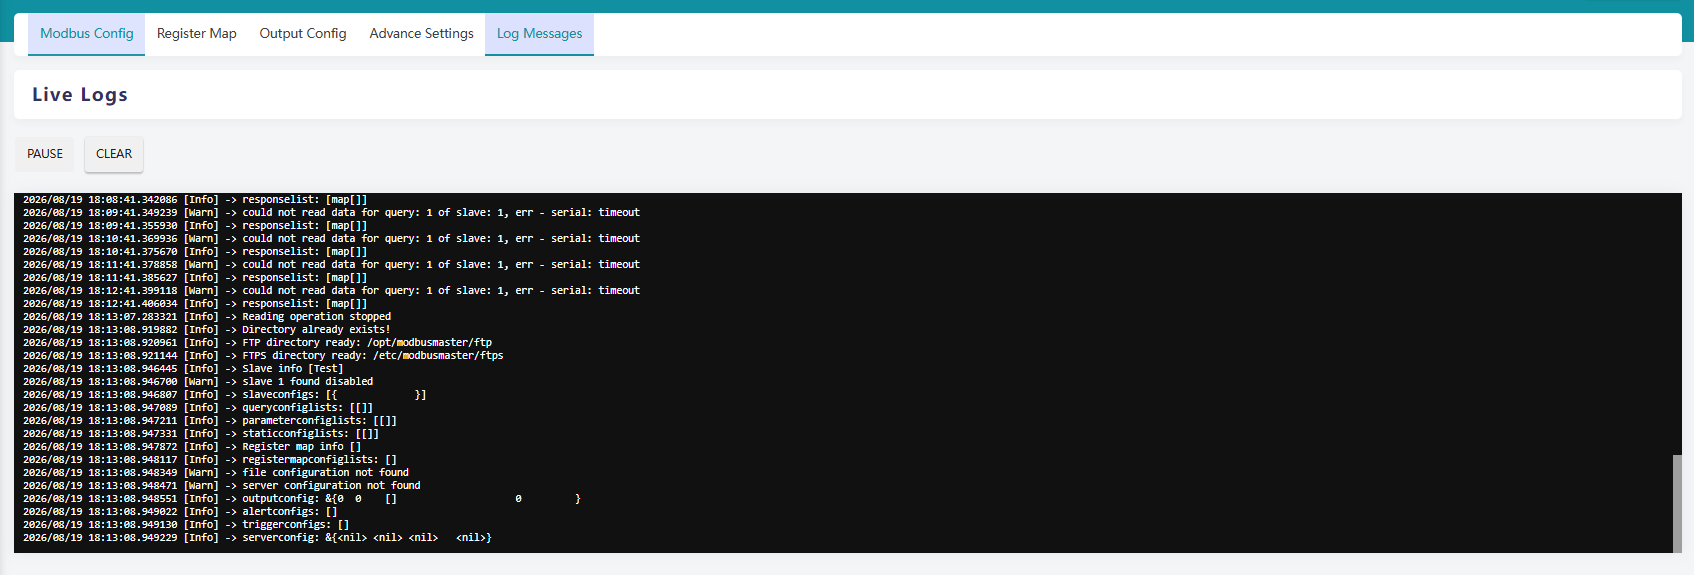Click the 'Directory already exists!' log entry

pyautogui.click(x=207, y=330)
